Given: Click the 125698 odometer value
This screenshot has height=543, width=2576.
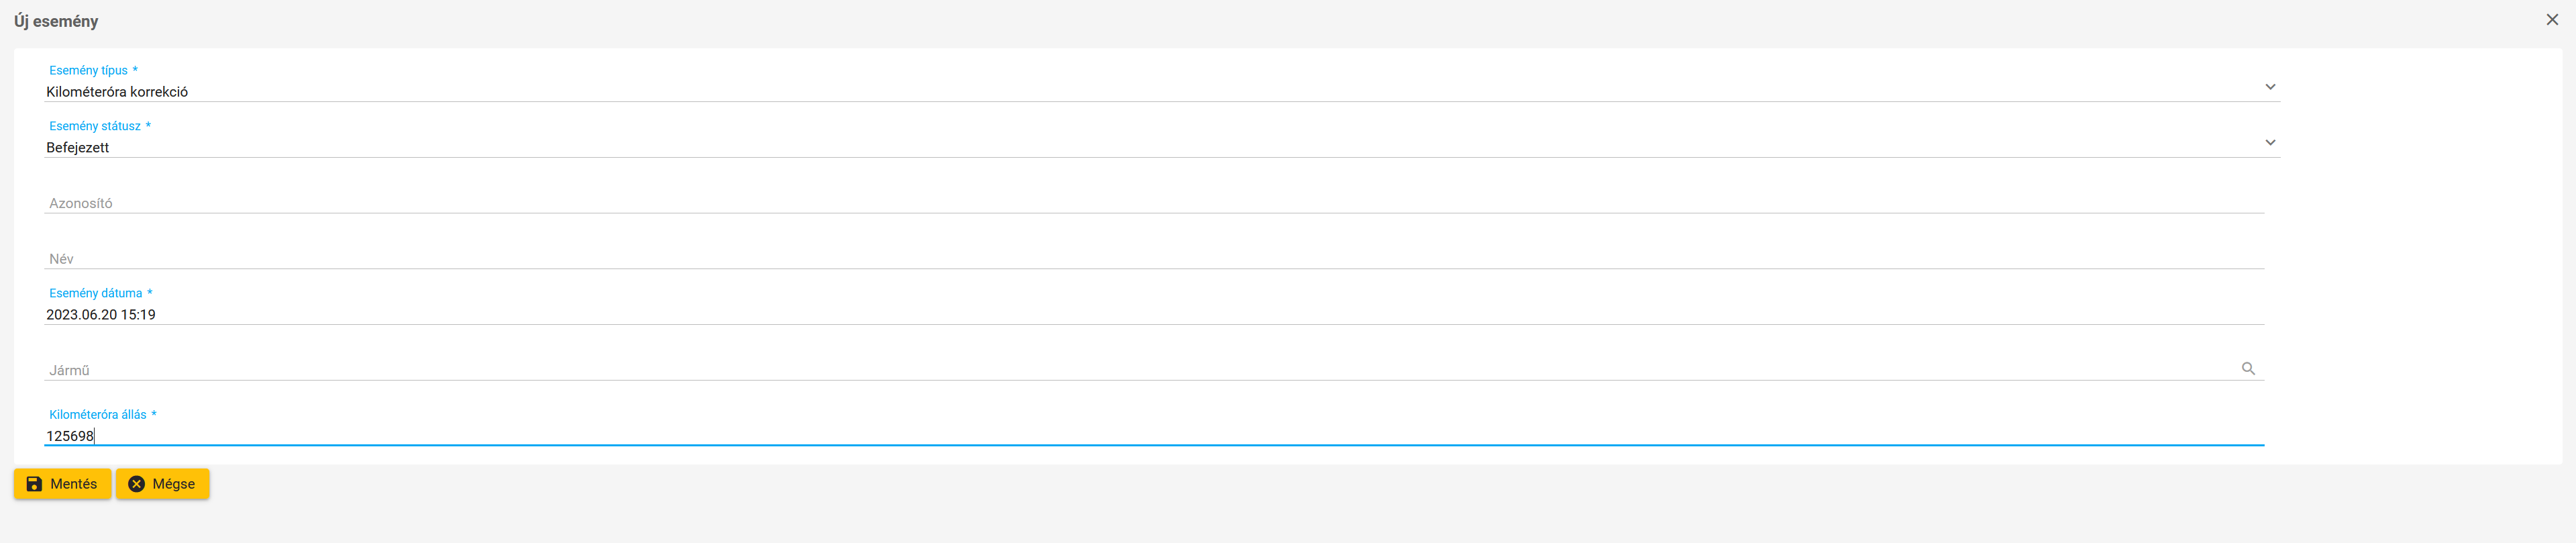Looking at the screenshot, I should pyautogui.click(x=70, y=436).
